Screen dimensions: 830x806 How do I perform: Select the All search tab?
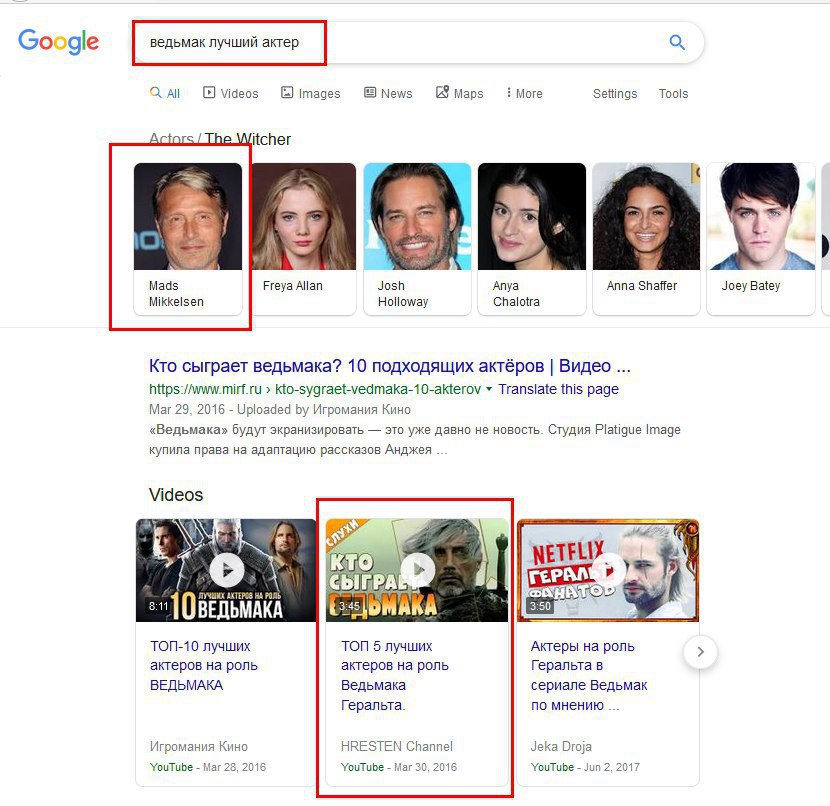(x=165, y=93)
